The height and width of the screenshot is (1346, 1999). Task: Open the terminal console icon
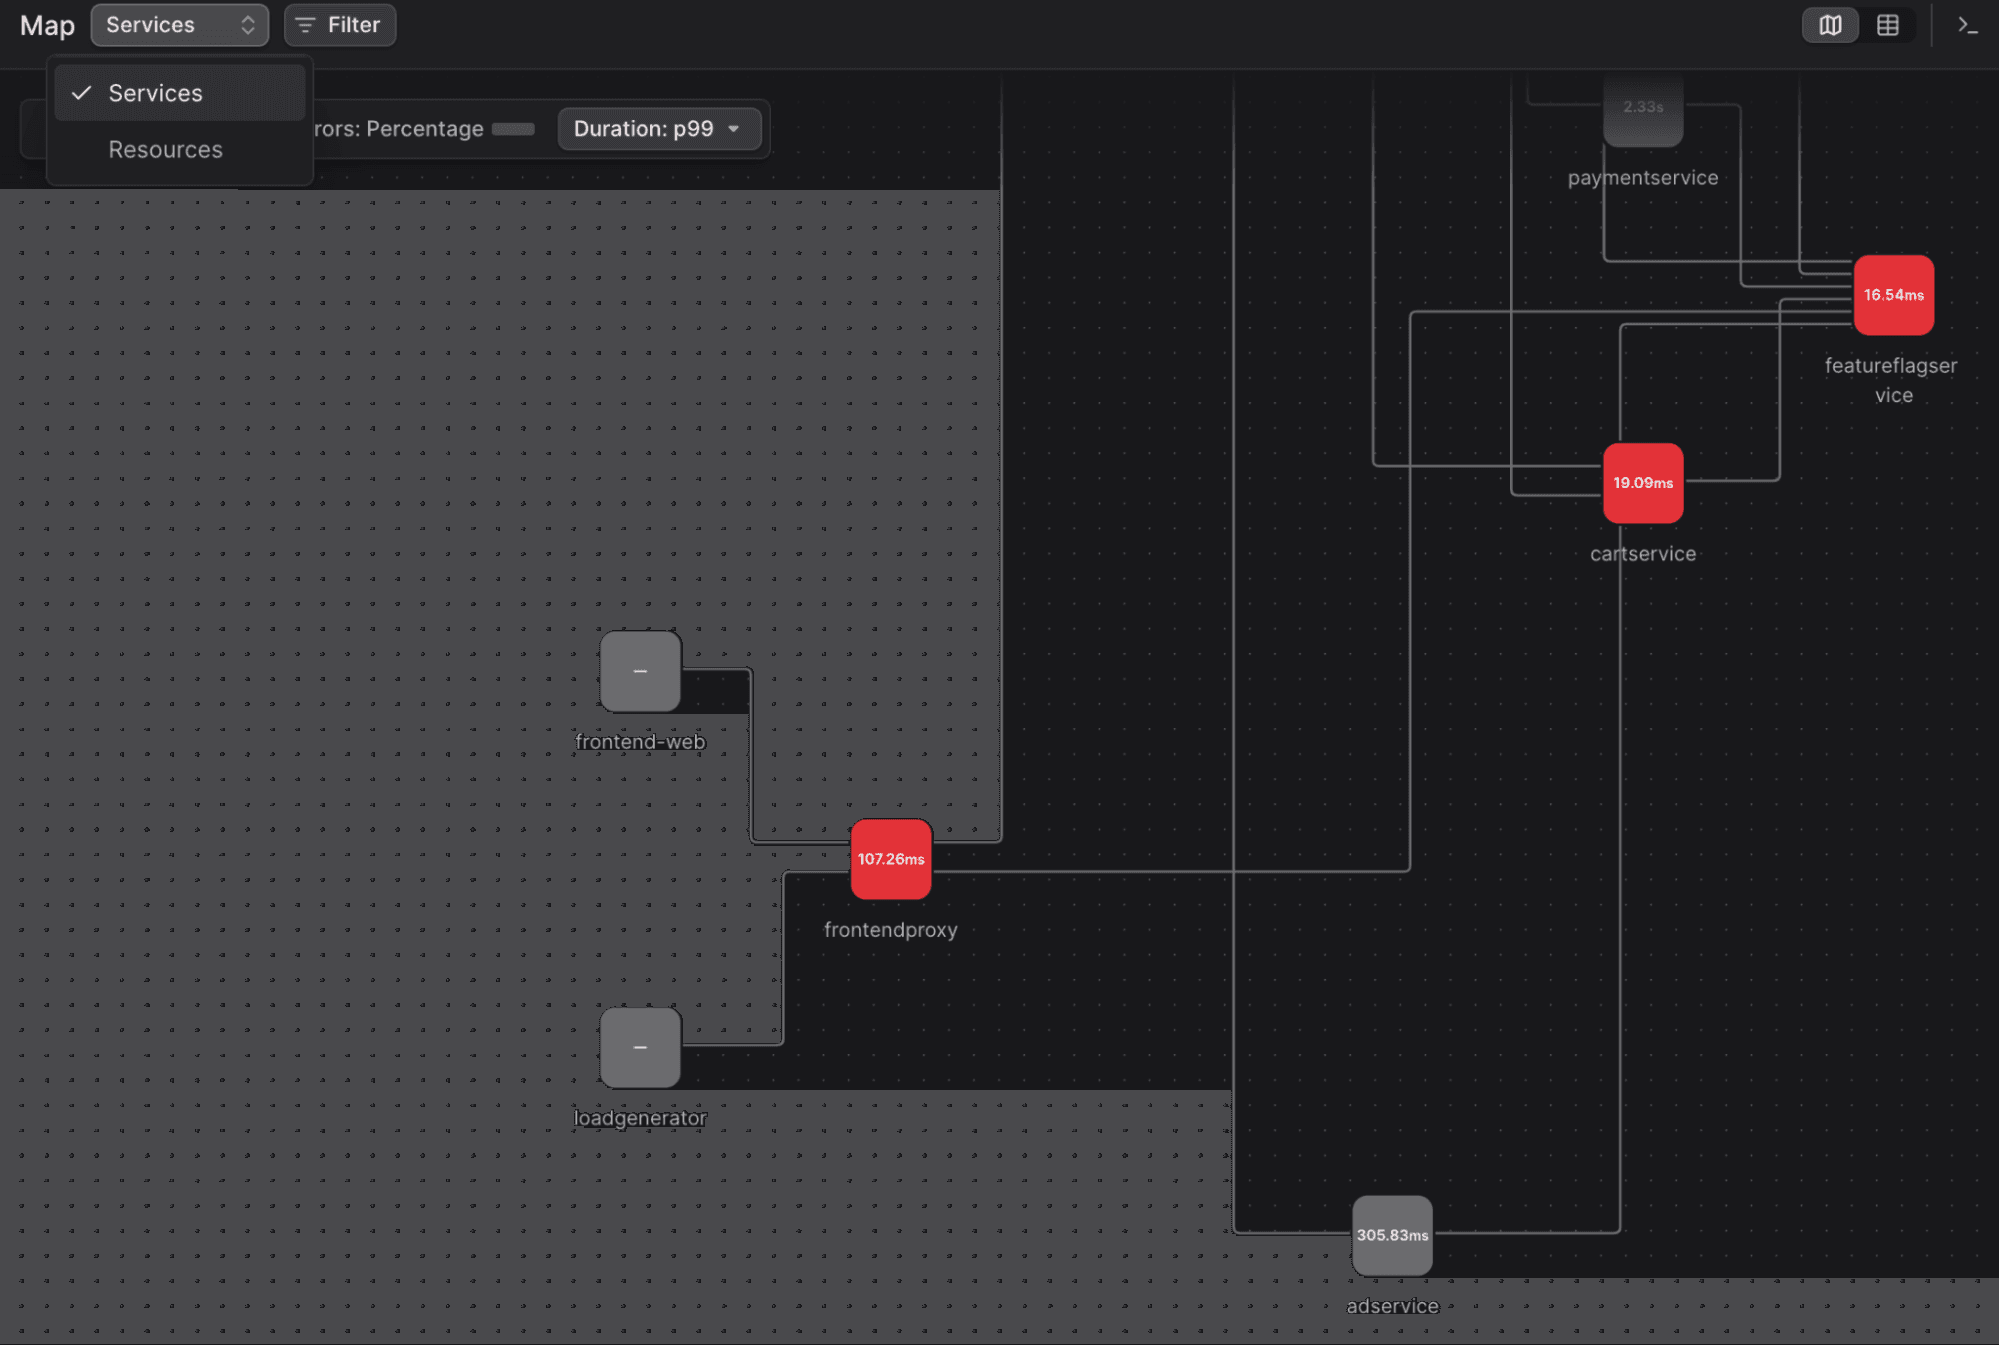(1967, 25)
